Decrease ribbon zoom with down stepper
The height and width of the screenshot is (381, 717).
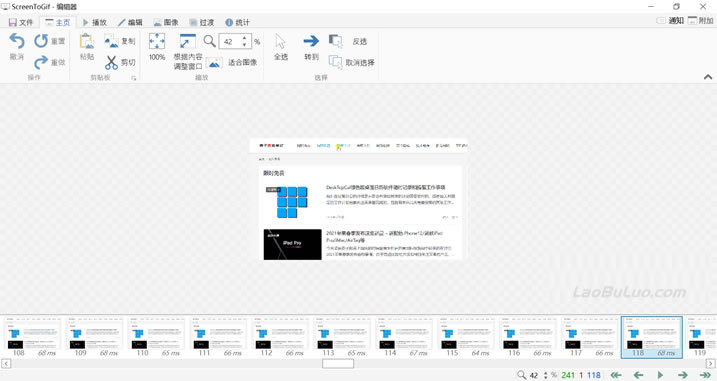coord(245,45)
